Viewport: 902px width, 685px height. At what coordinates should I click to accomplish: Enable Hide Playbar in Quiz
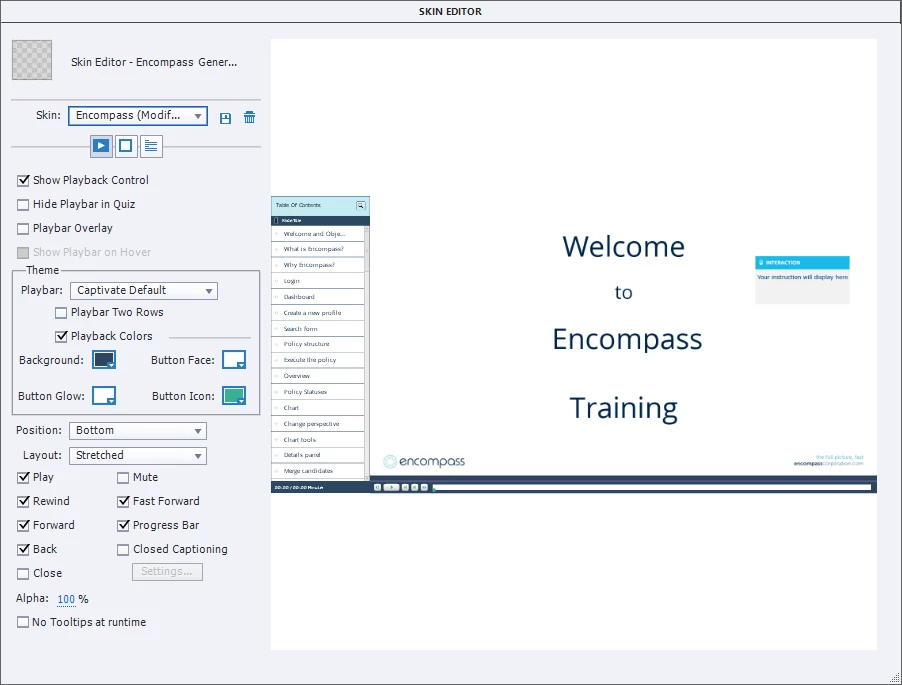coord(23,205)
